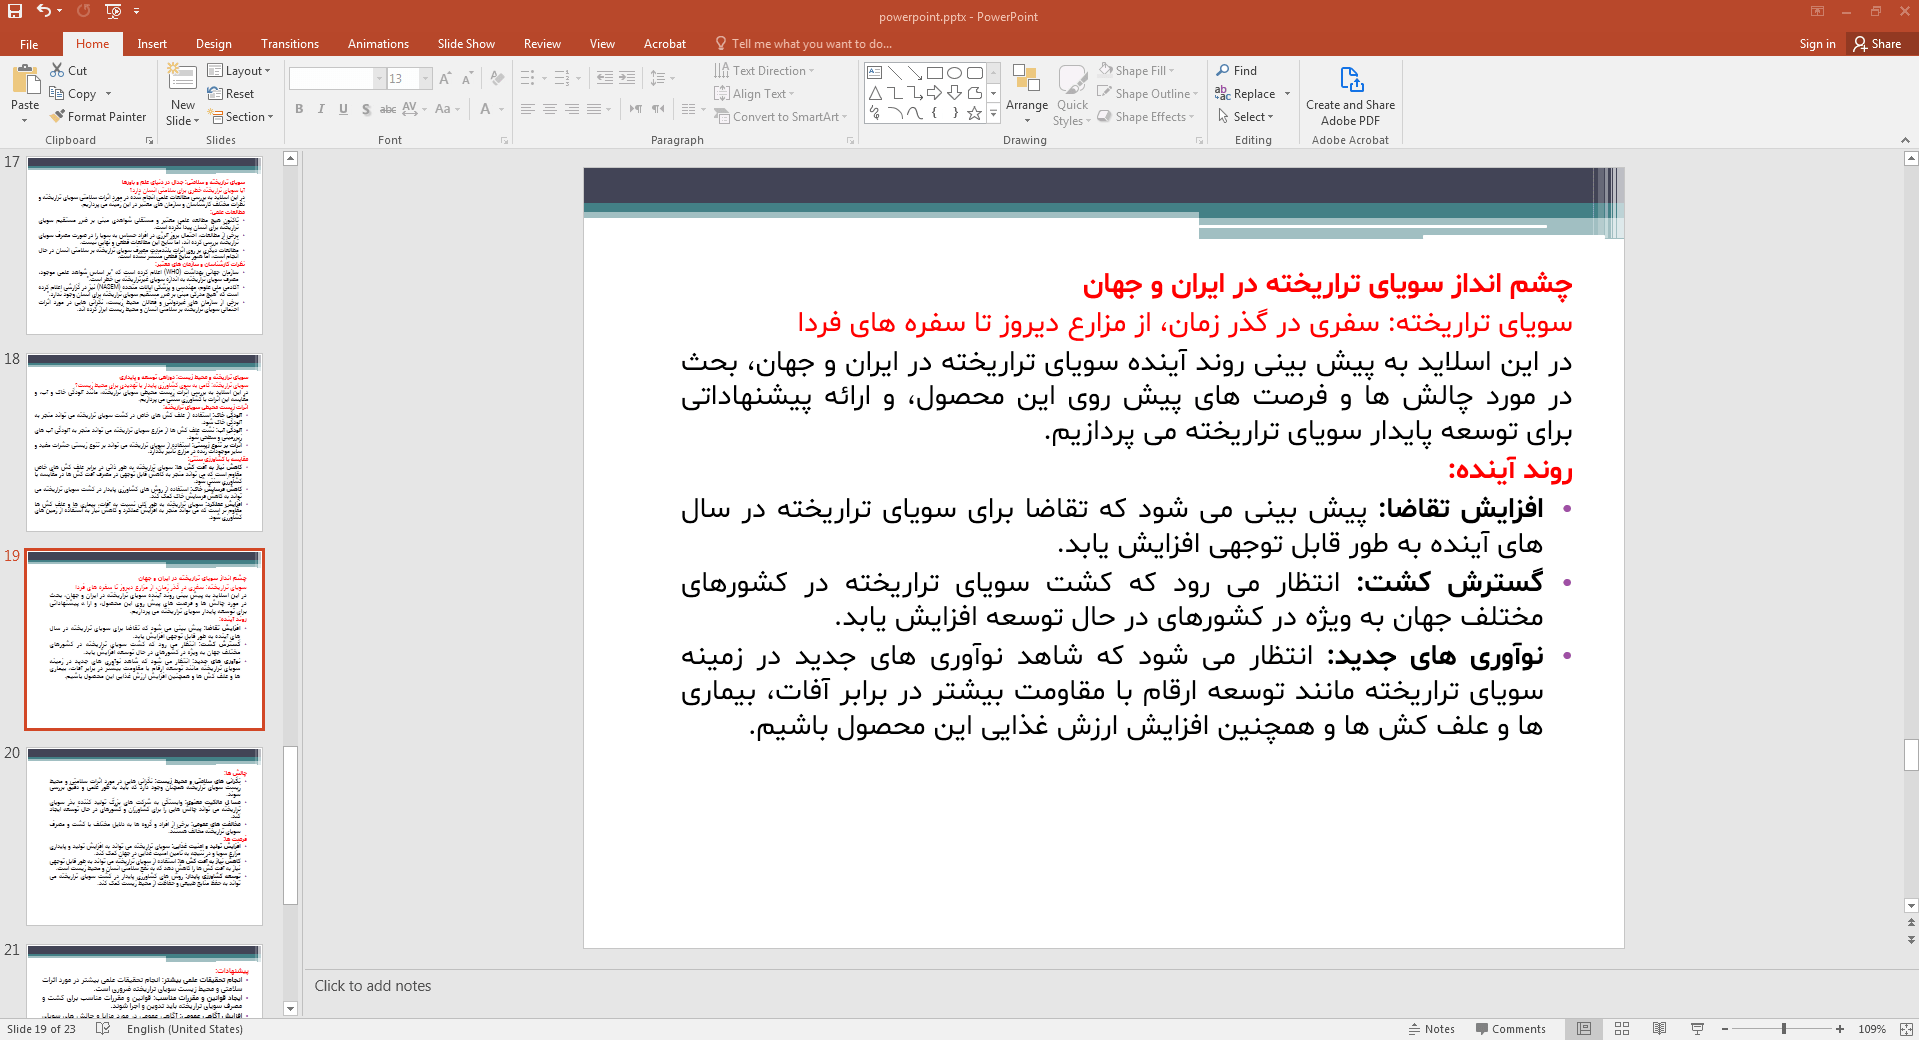
Task: Center align text
Action: pos(549,109)
